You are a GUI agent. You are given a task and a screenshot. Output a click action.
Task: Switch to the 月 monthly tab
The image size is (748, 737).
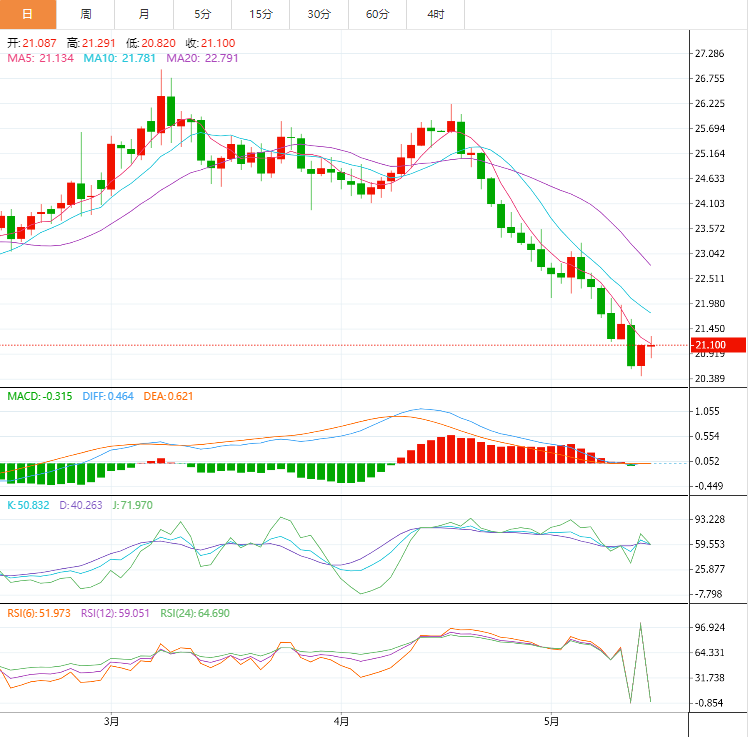click(144, 14)
